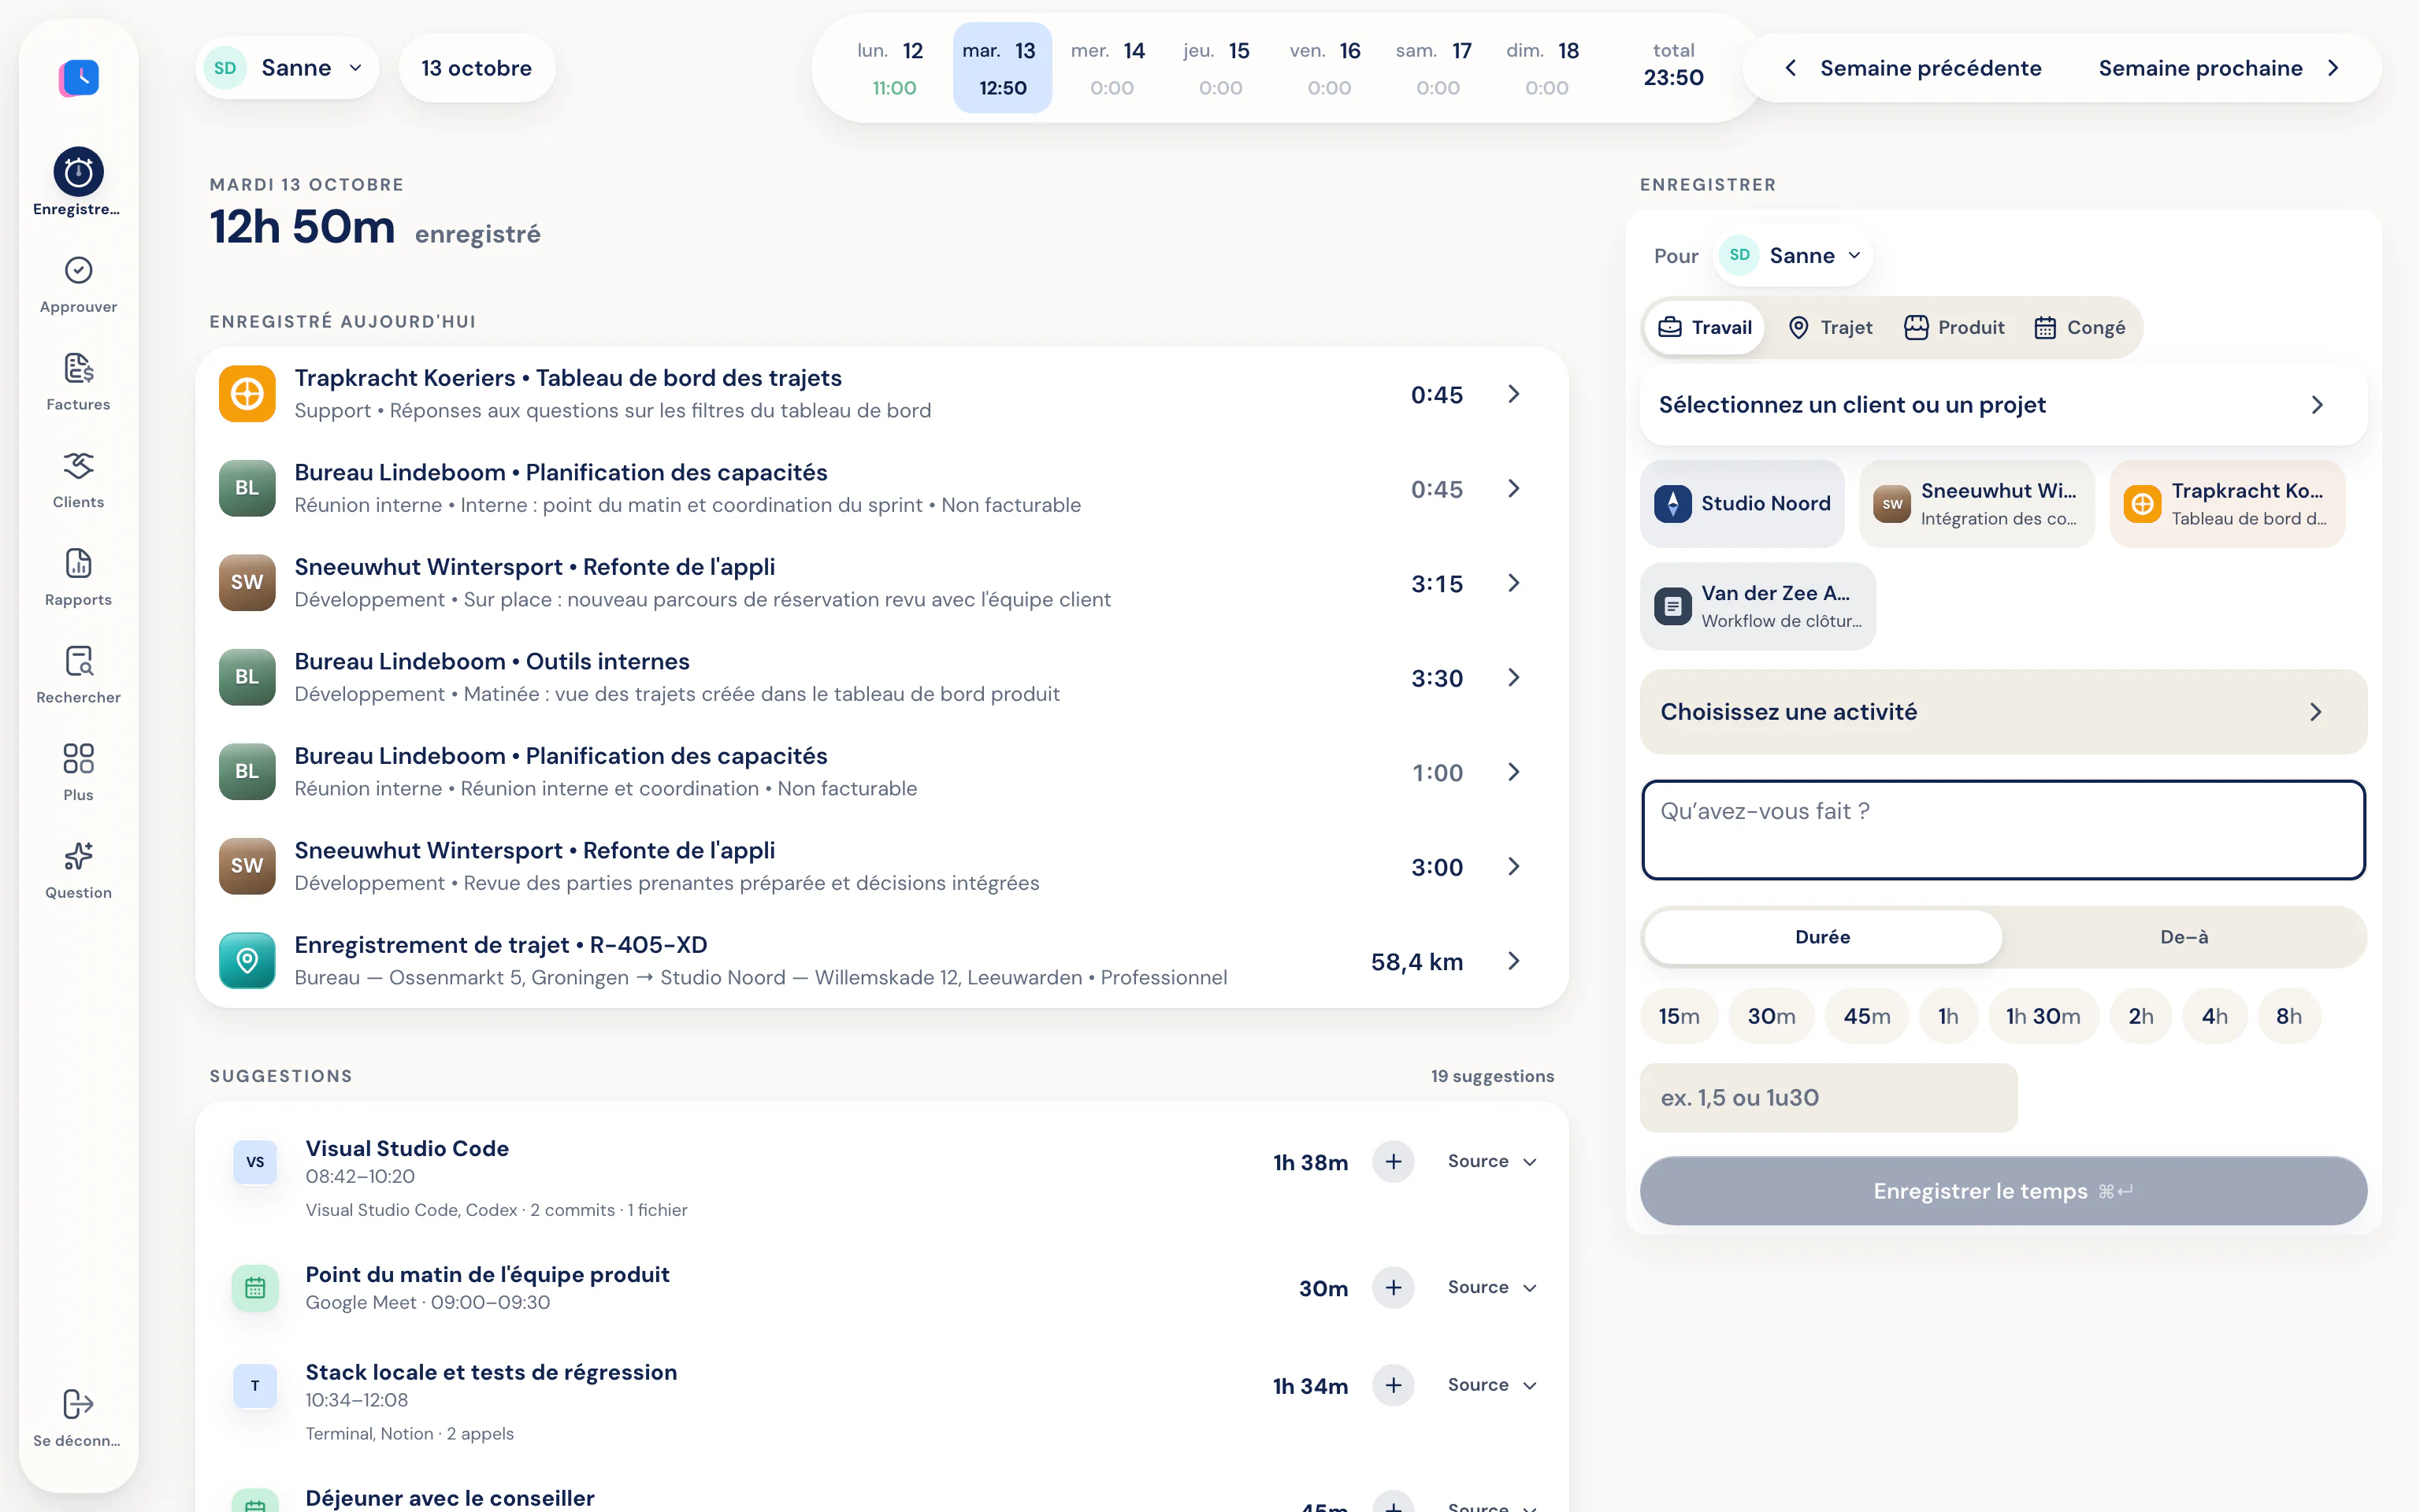Select the 15m duration chip

pyautogui.click(x=1679, y=1016)
